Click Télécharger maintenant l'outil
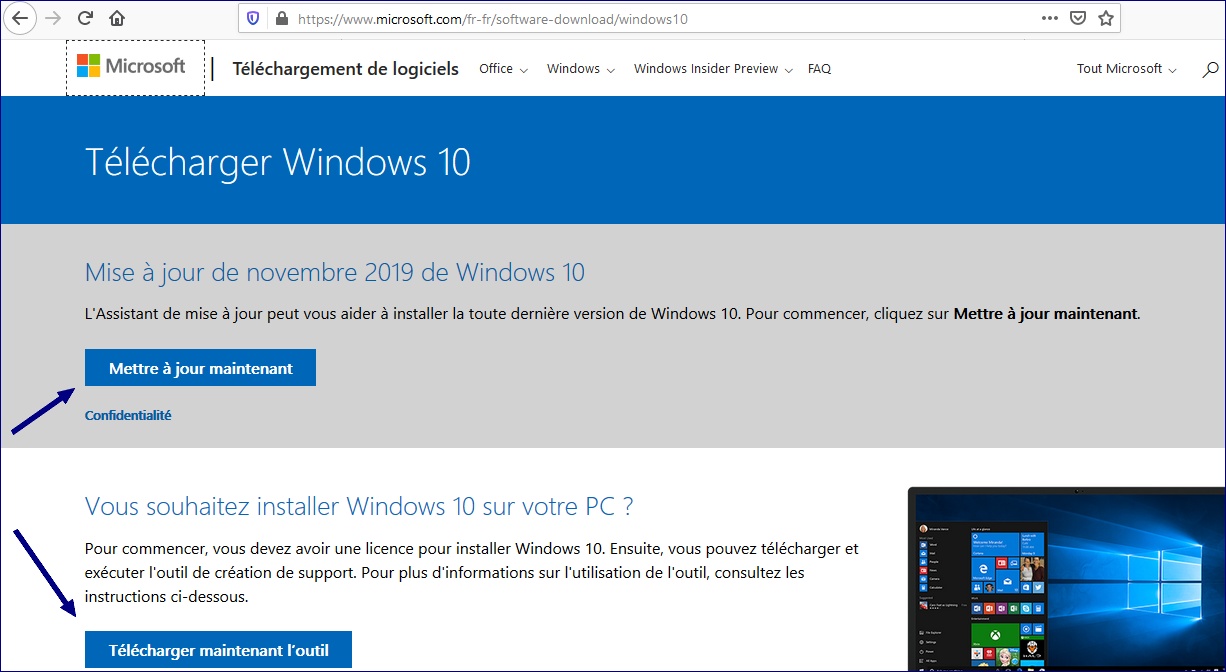 (x=217, y=649)
